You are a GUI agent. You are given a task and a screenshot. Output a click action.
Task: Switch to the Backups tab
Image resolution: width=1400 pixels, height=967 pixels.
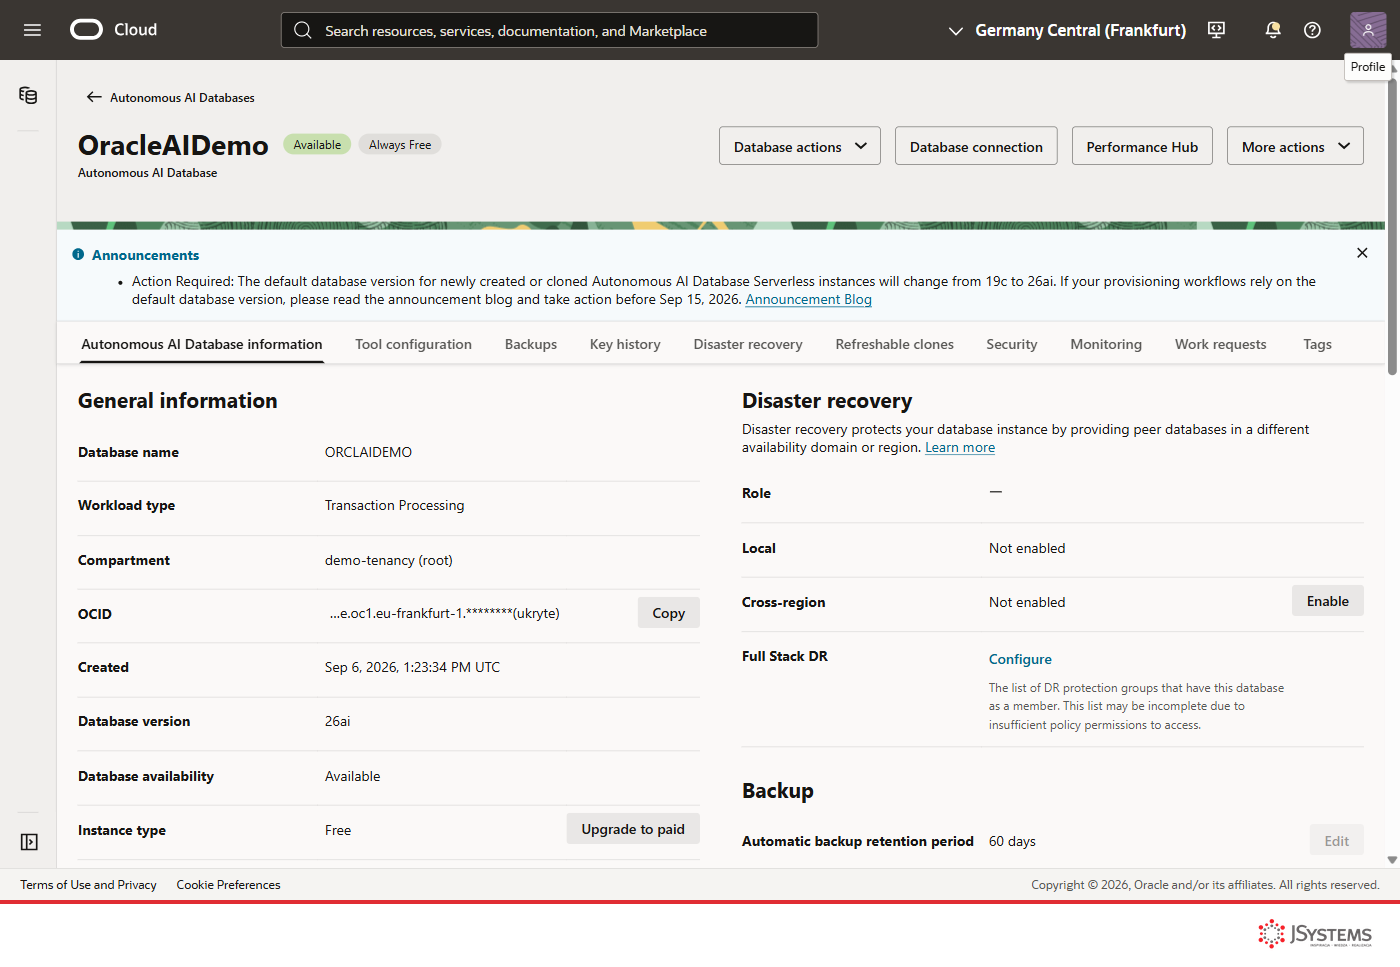[x=531, y=344]
